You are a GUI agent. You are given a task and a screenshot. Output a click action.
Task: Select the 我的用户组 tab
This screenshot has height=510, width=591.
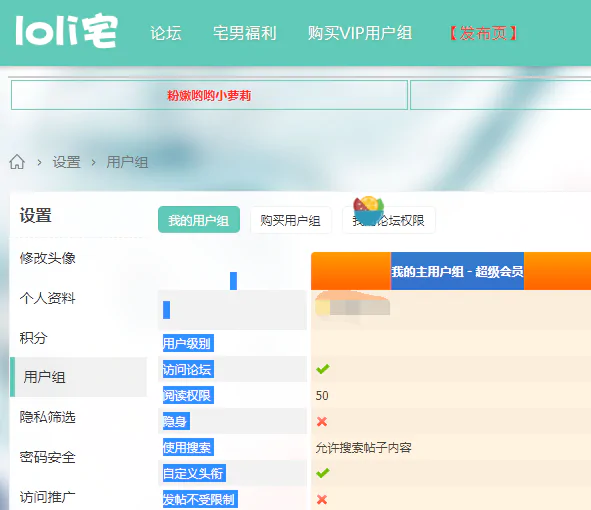[x=199, y=220]
